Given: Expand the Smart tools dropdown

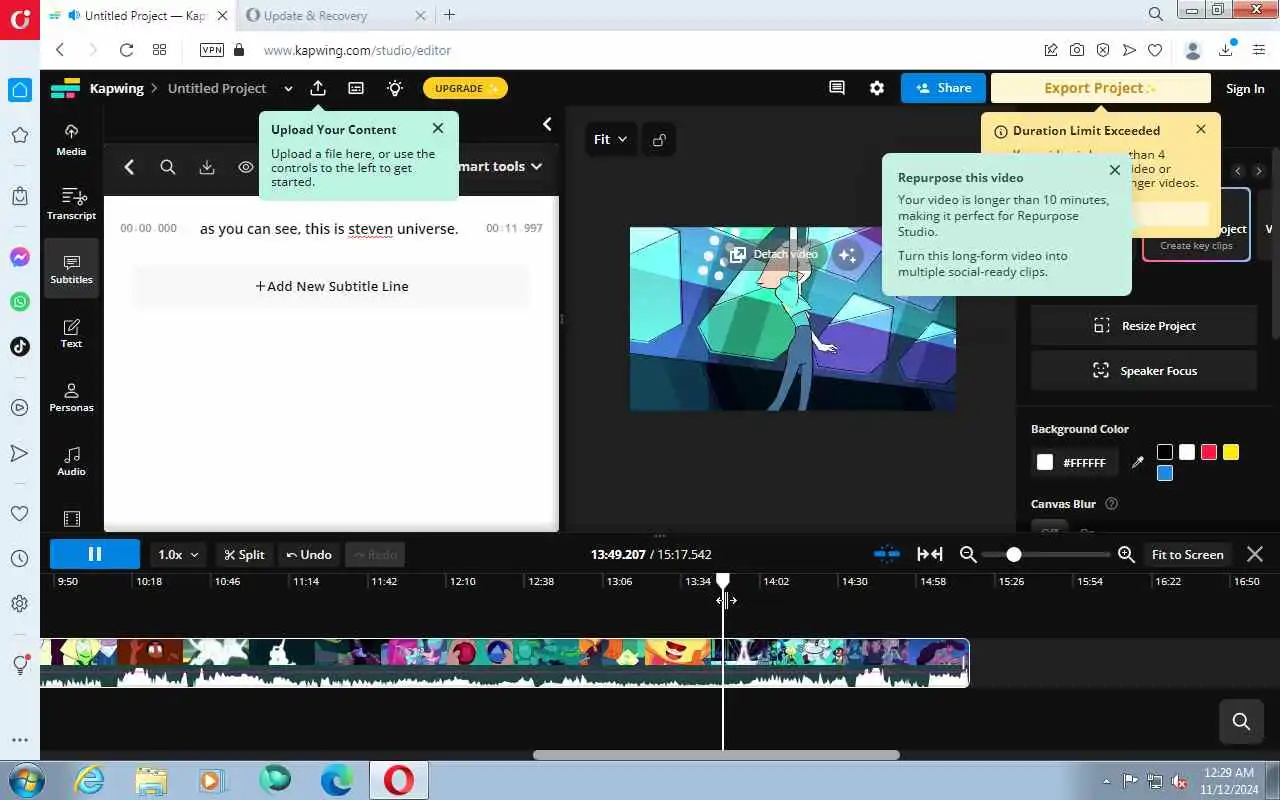Looking at the screenshot, I should [x=499, y=166].
